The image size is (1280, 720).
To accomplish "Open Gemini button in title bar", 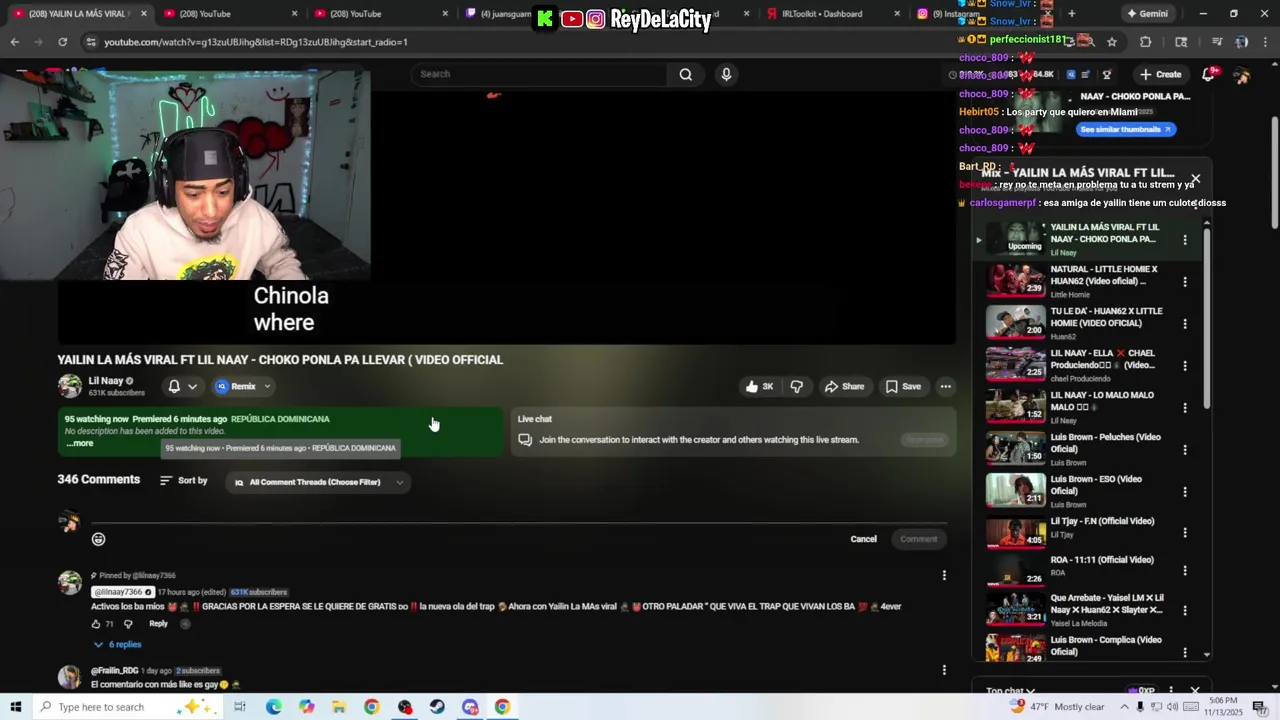I will point(1147,14).
